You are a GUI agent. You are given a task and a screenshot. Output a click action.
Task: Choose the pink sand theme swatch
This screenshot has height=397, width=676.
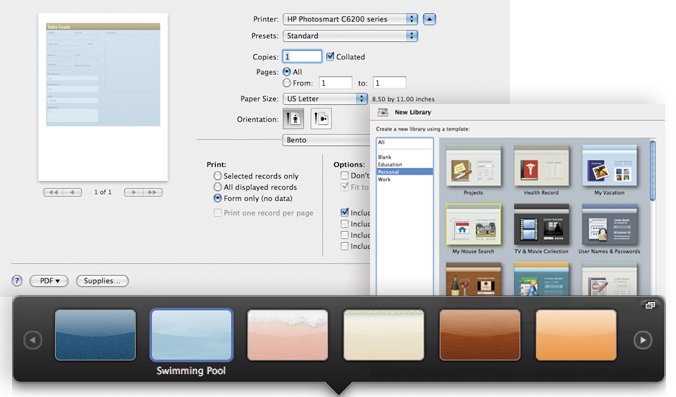[x=288, y=335]
